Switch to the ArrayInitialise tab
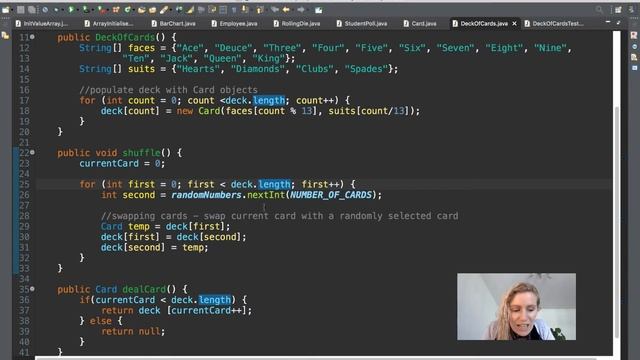640x360 pixels. [109, 24]
